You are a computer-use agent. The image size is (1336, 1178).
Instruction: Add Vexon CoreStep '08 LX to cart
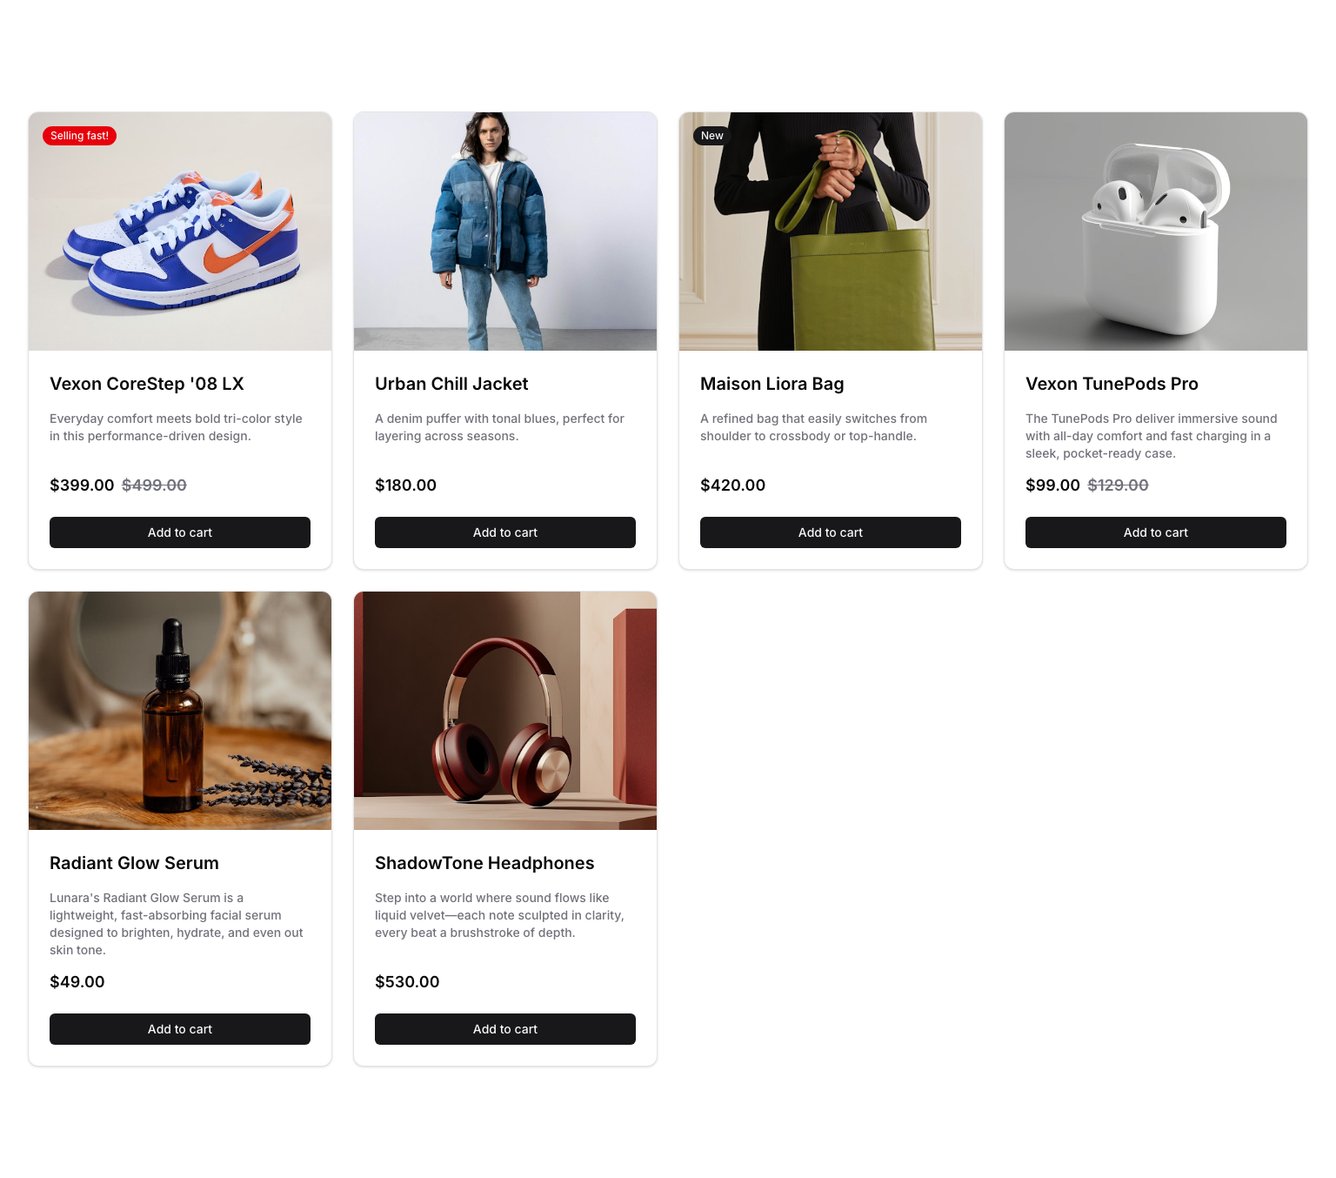coord(180,532)
